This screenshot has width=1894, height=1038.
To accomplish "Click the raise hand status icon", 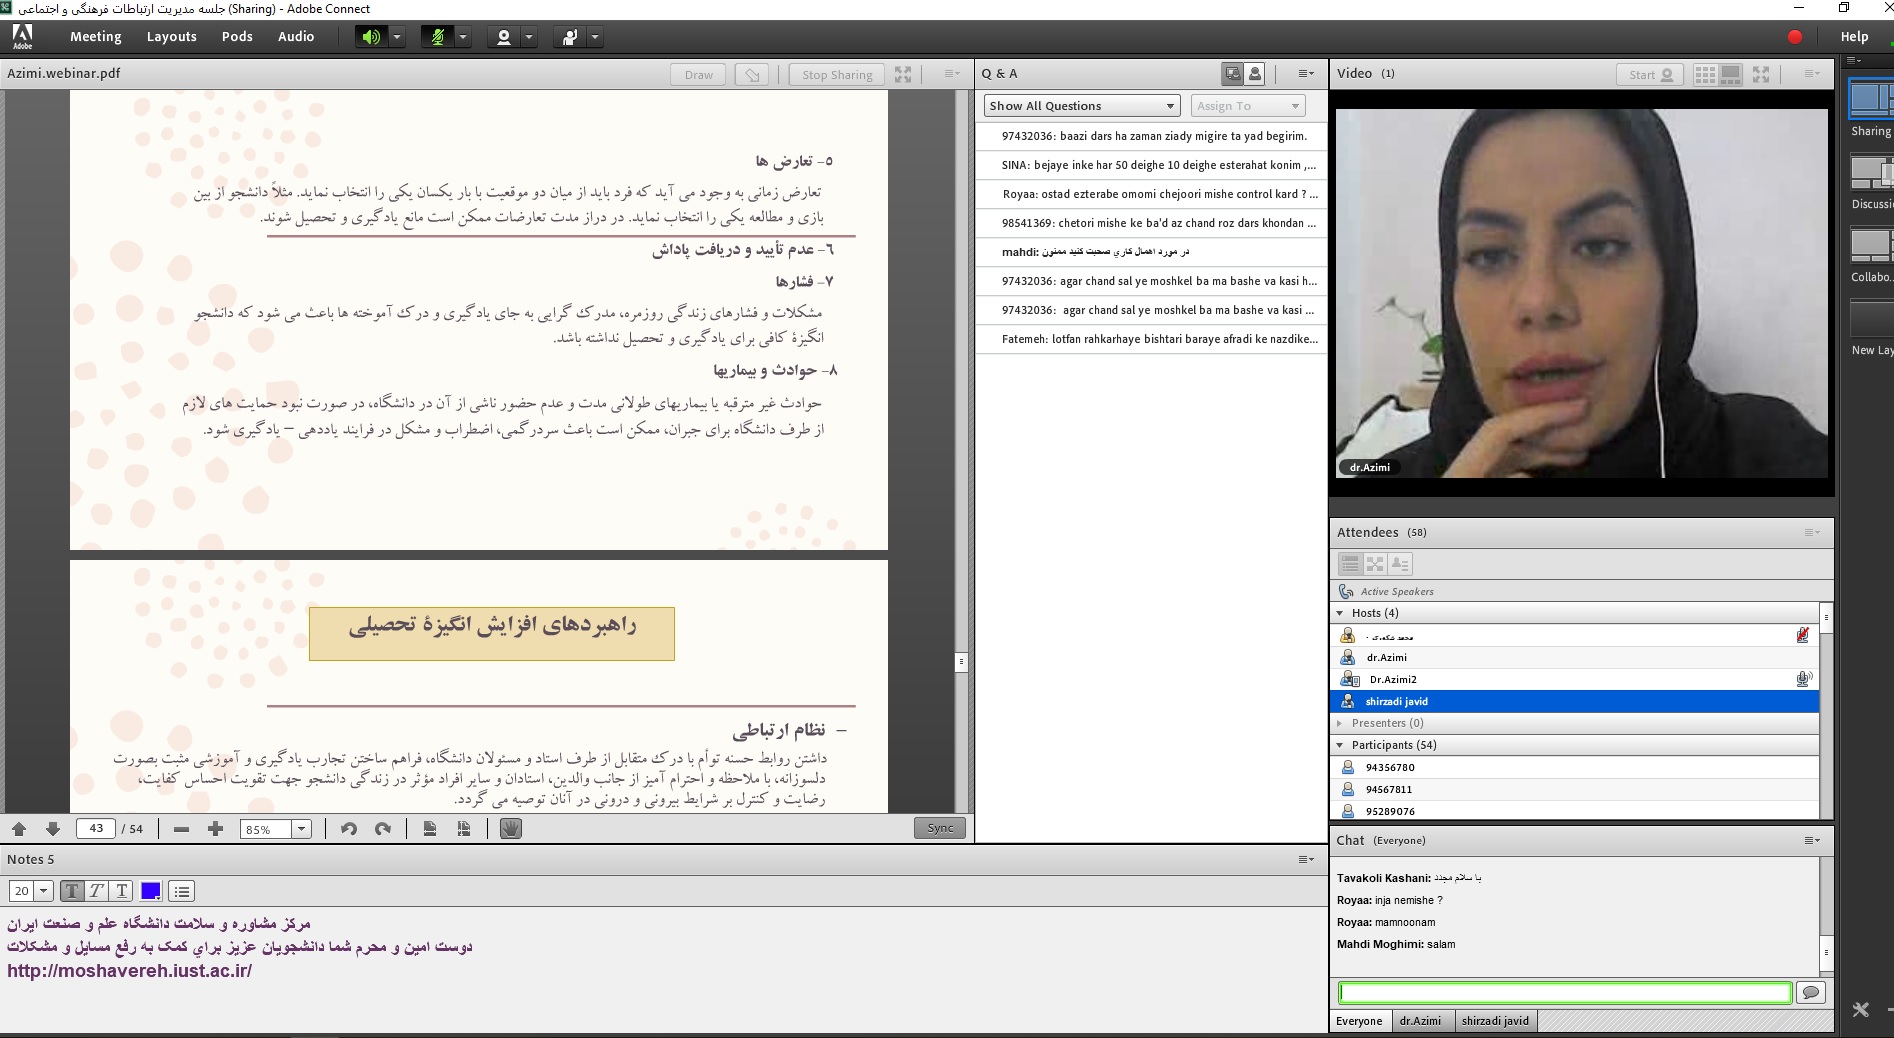I will pyautogui.click(x=570, y=37).
